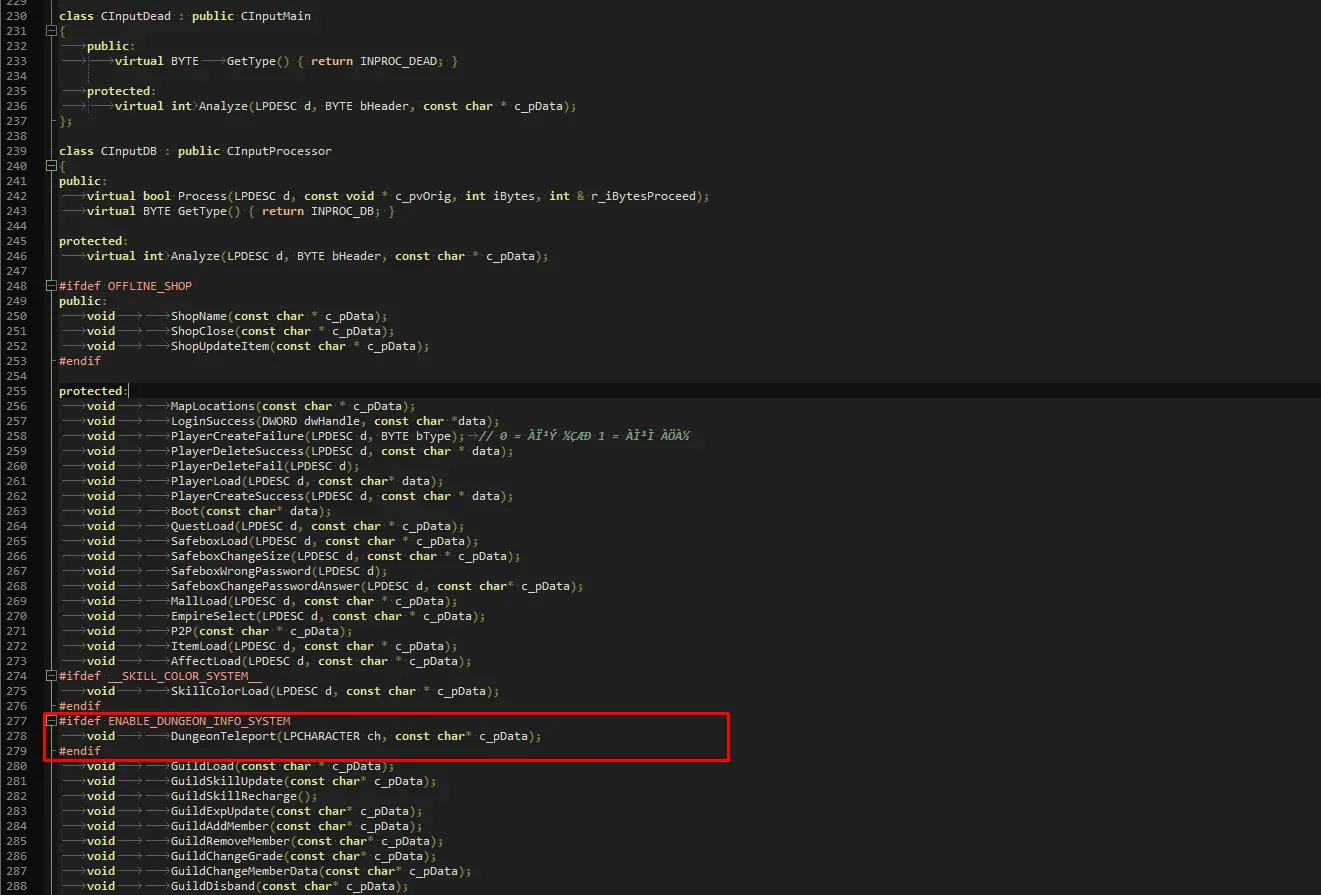Collapse the ENABLE_DUNGEON_INFO_SYSTEM ifdef block
Viewport: 1321px width, 895px height.
[x=50, y=721]
